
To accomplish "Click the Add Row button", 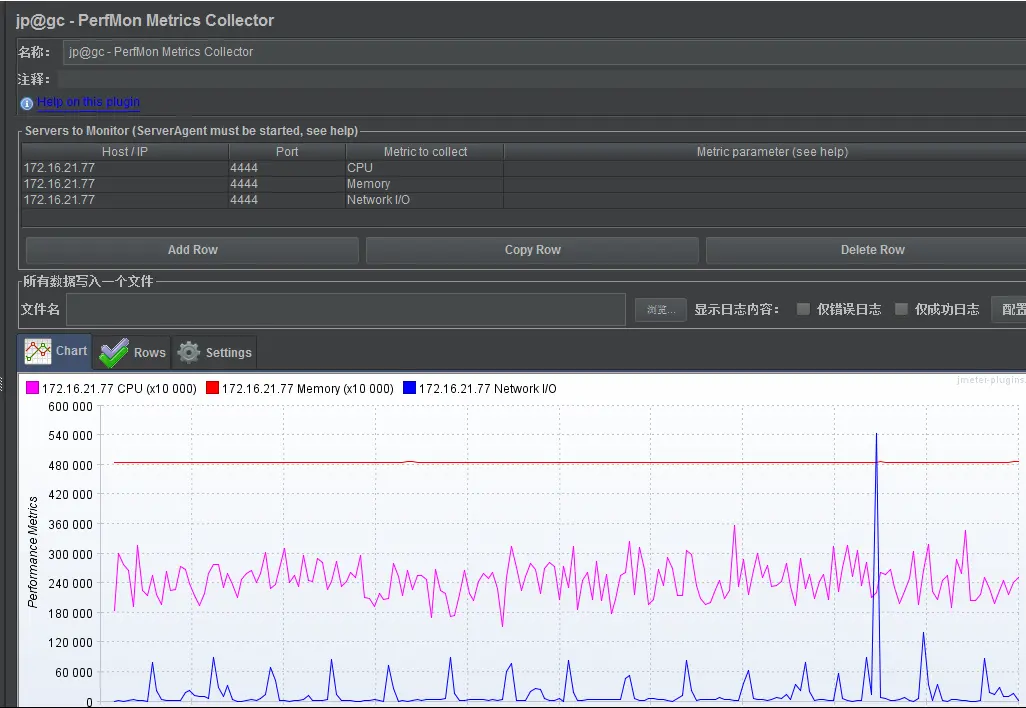I will (192, 250).
